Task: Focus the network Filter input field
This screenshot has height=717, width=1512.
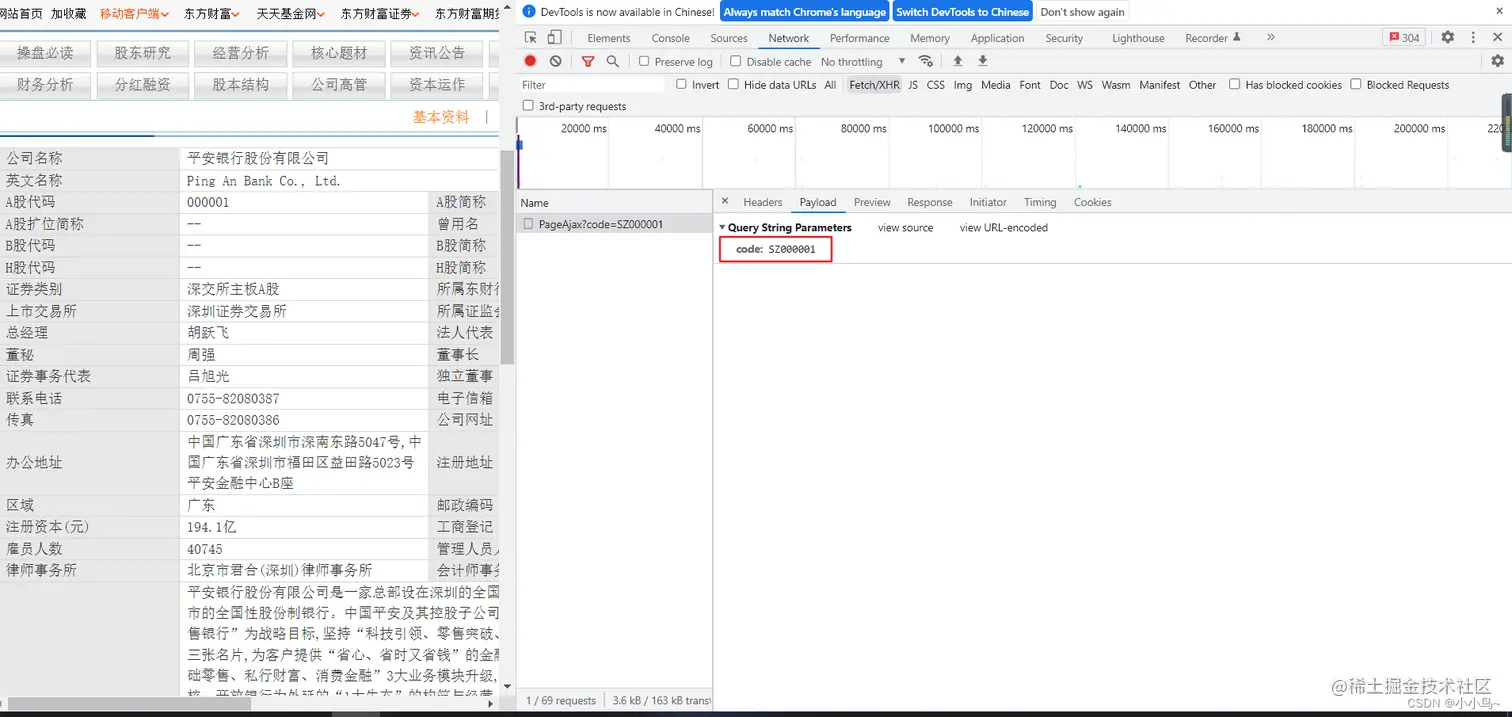Action: (592, 85)
